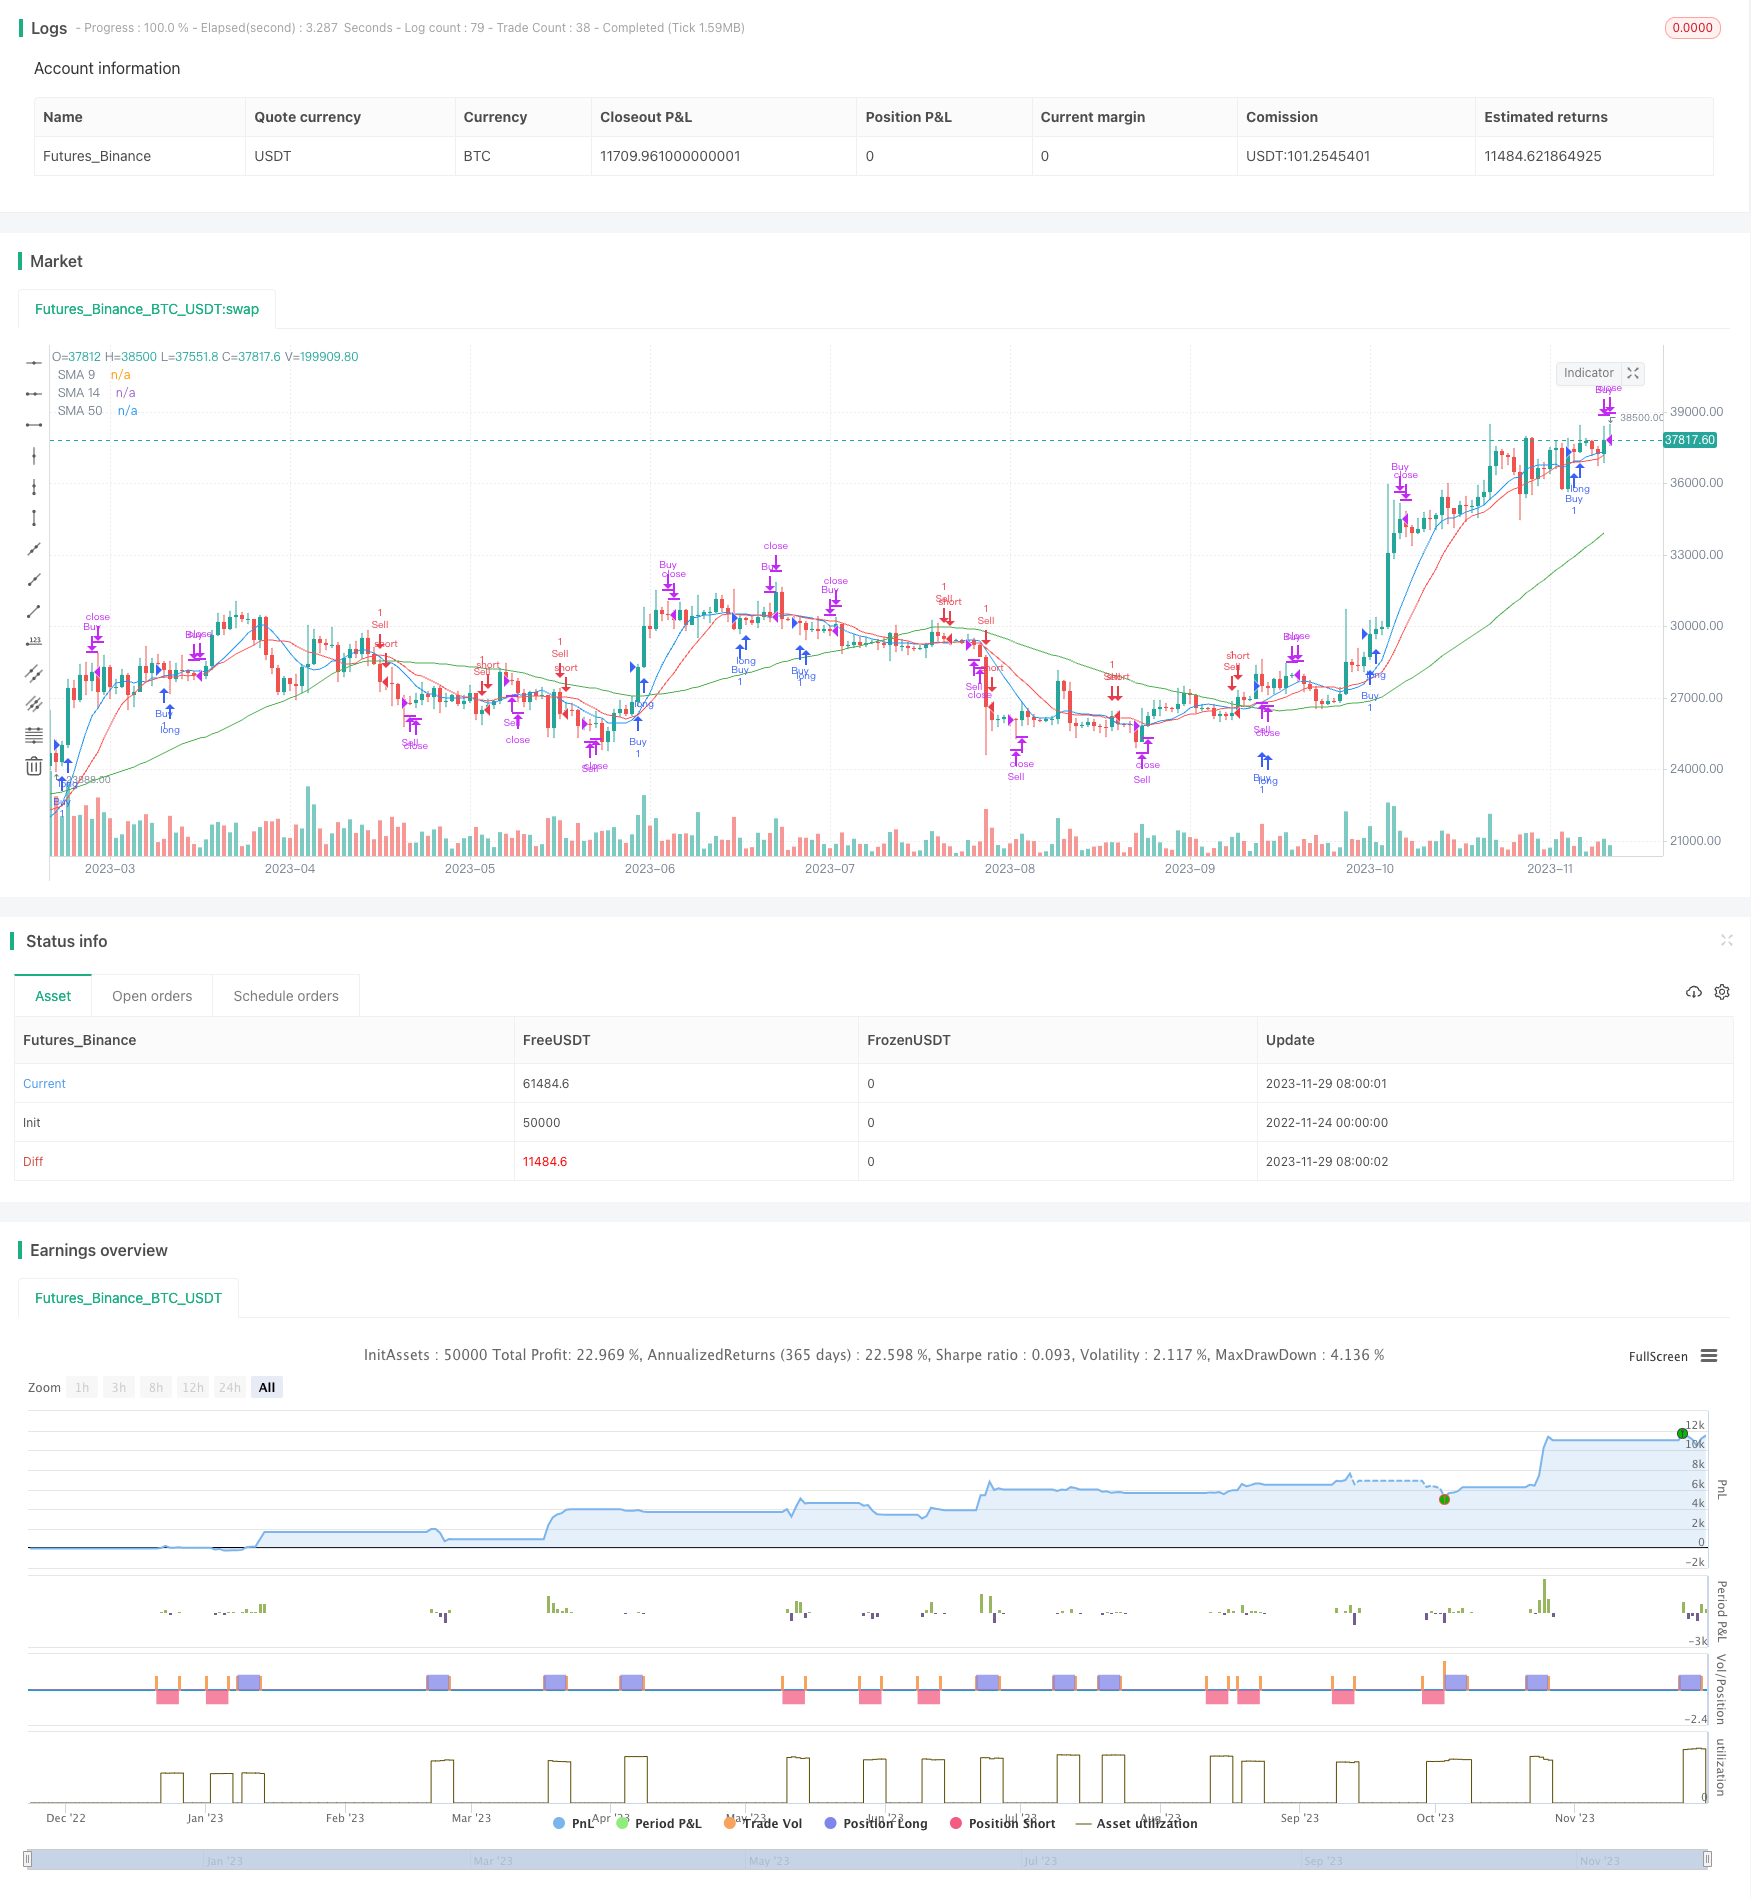Set earnings zoom to 3h

(119, 1387)
